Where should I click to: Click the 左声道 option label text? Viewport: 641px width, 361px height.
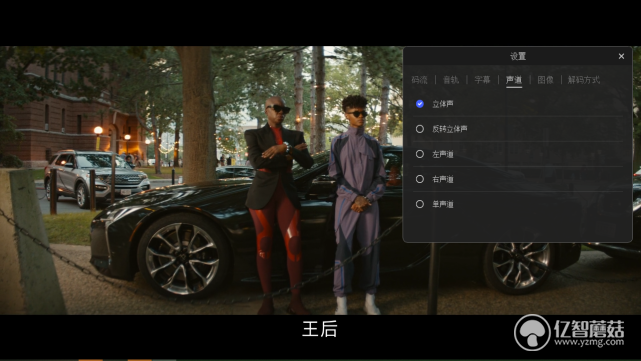443,154
